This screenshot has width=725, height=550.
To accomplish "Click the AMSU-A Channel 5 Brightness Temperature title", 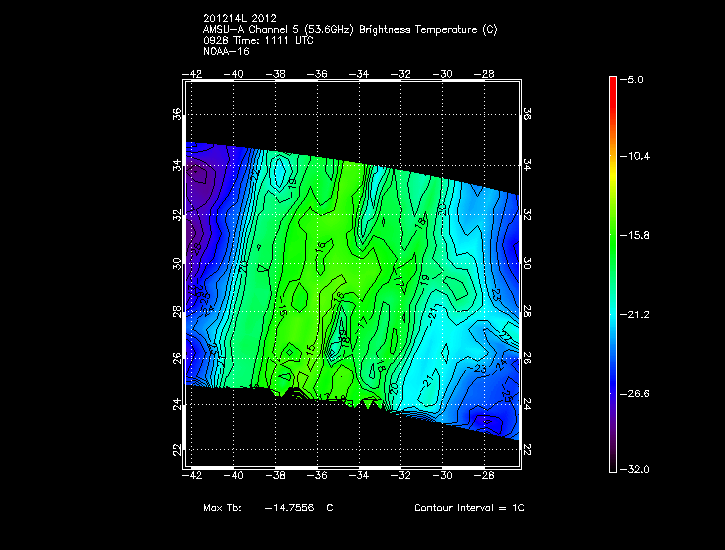I will coord(349,29).
